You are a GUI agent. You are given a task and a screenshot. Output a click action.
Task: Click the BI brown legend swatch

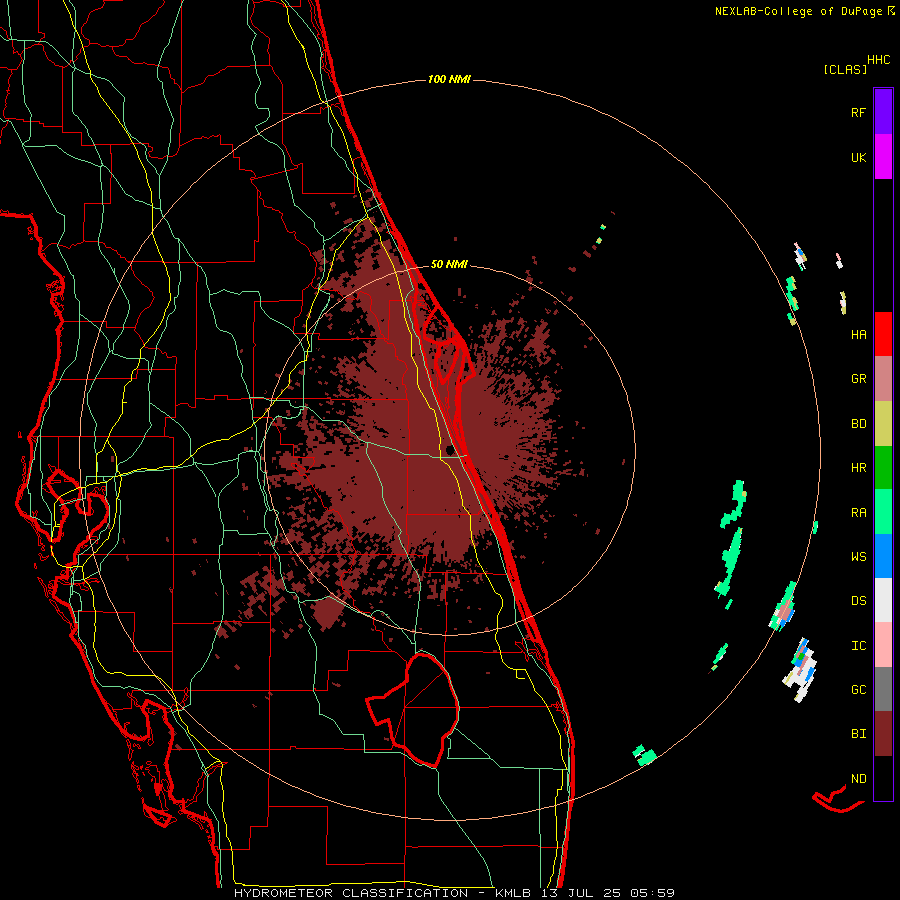(x=883, y=734)
